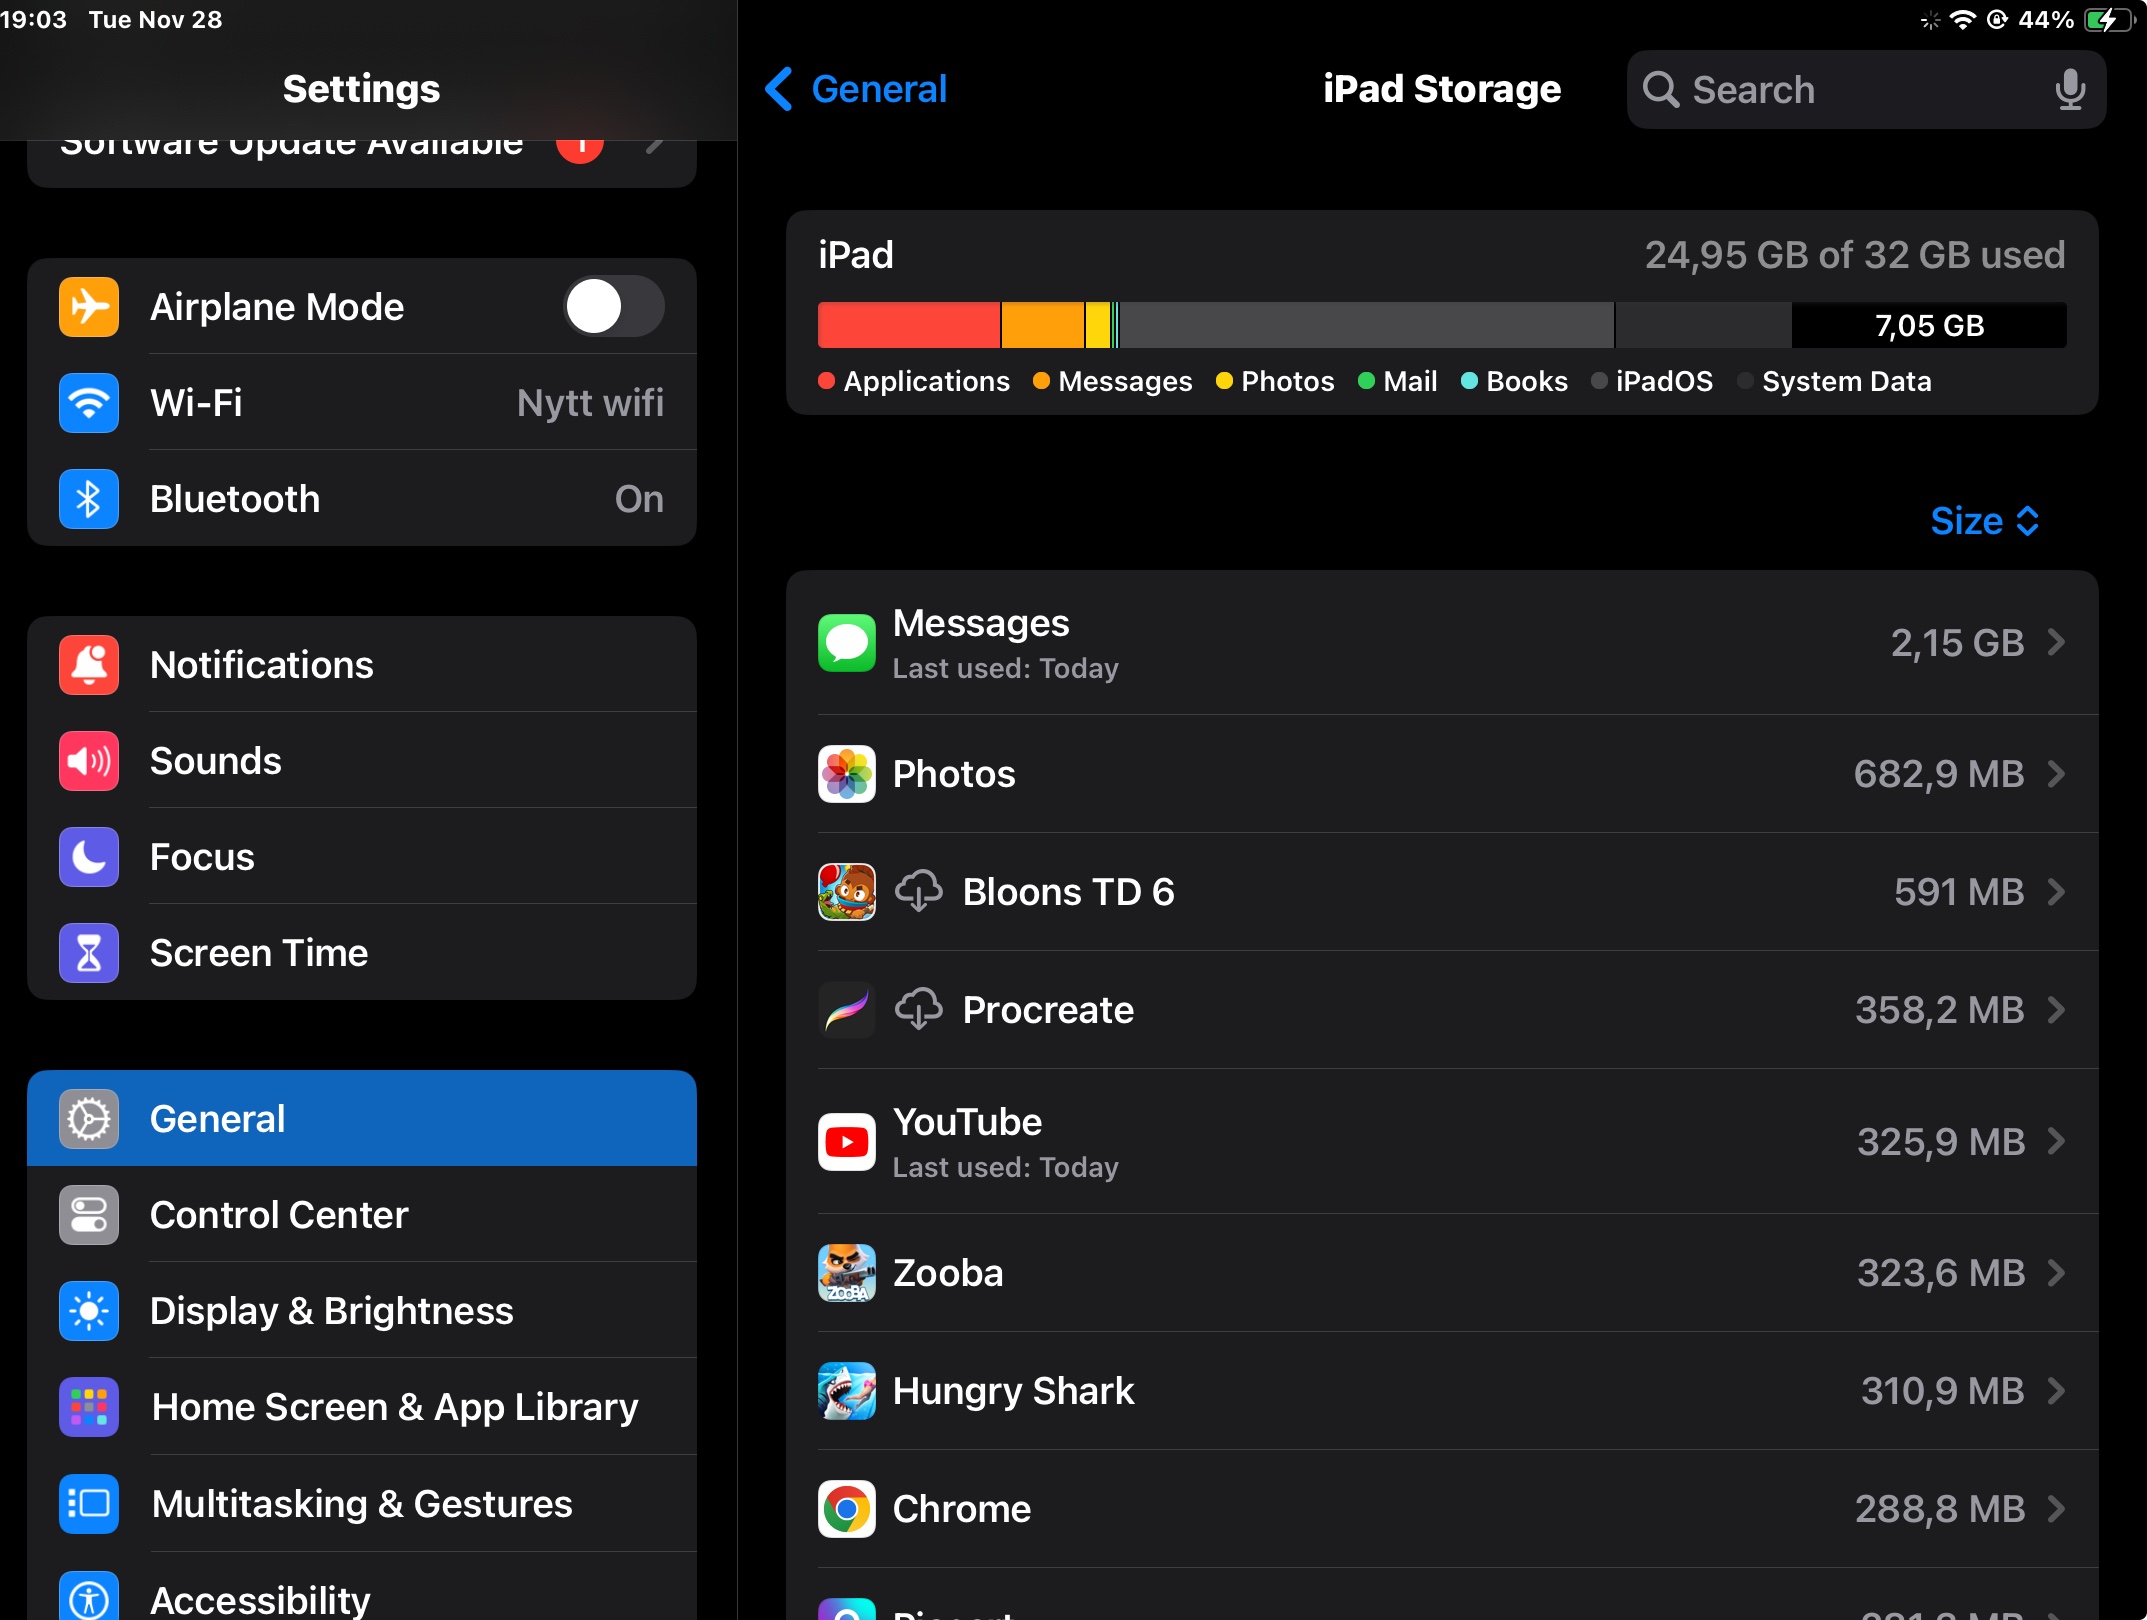Select the Bluetooth icon in the sidebar
This screenshot has width=2147, height=1620.
(x=88, y=498)
